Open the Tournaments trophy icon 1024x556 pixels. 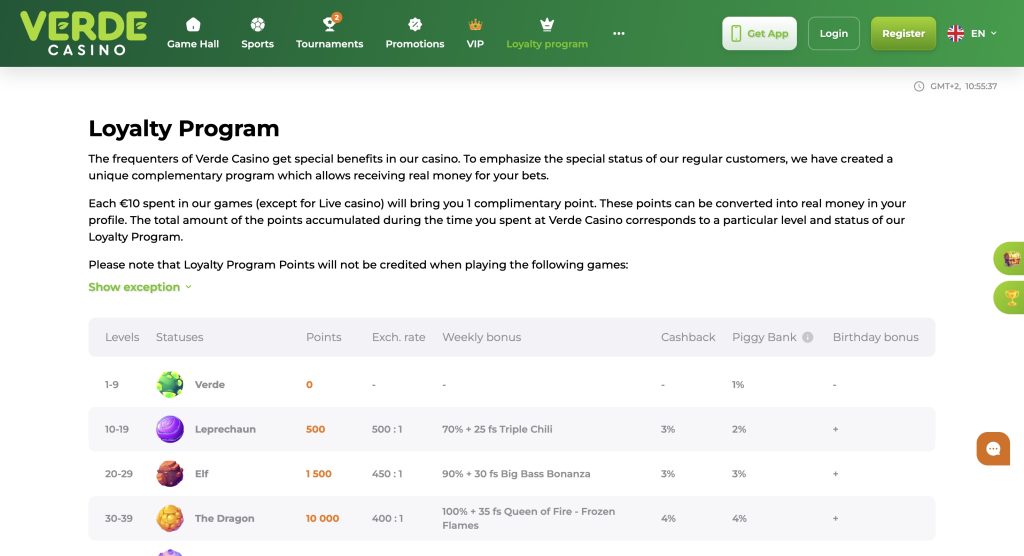coord(329,25)
